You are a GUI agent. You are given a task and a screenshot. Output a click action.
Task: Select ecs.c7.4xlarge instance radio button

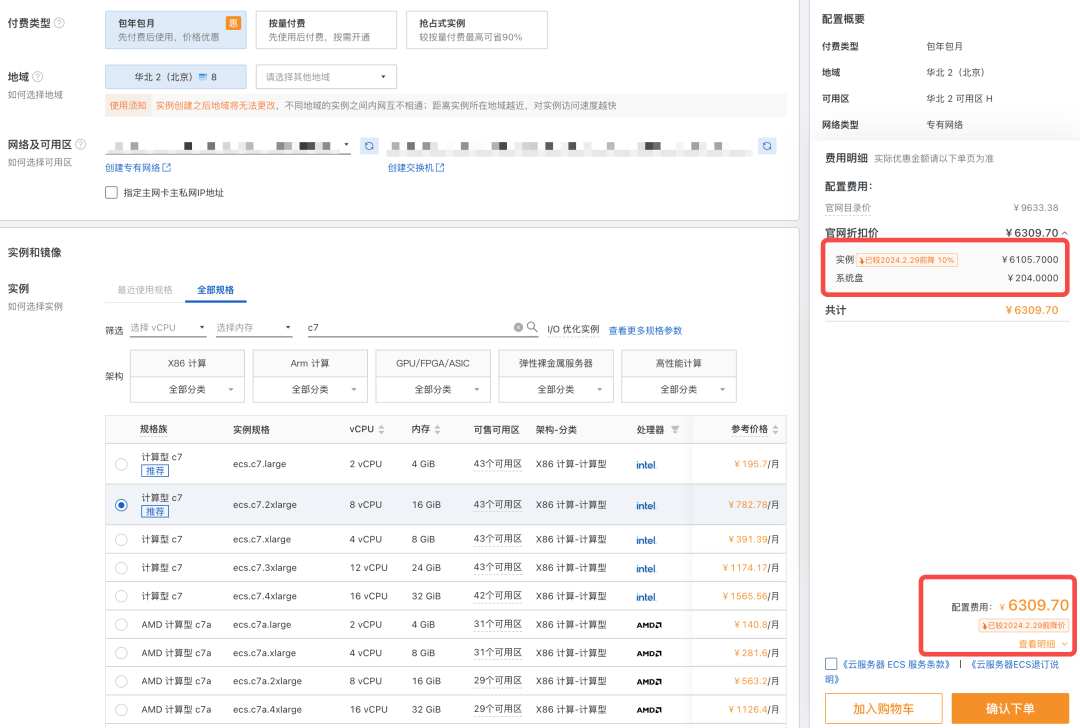pyautogui.click(x=121, y=596)
